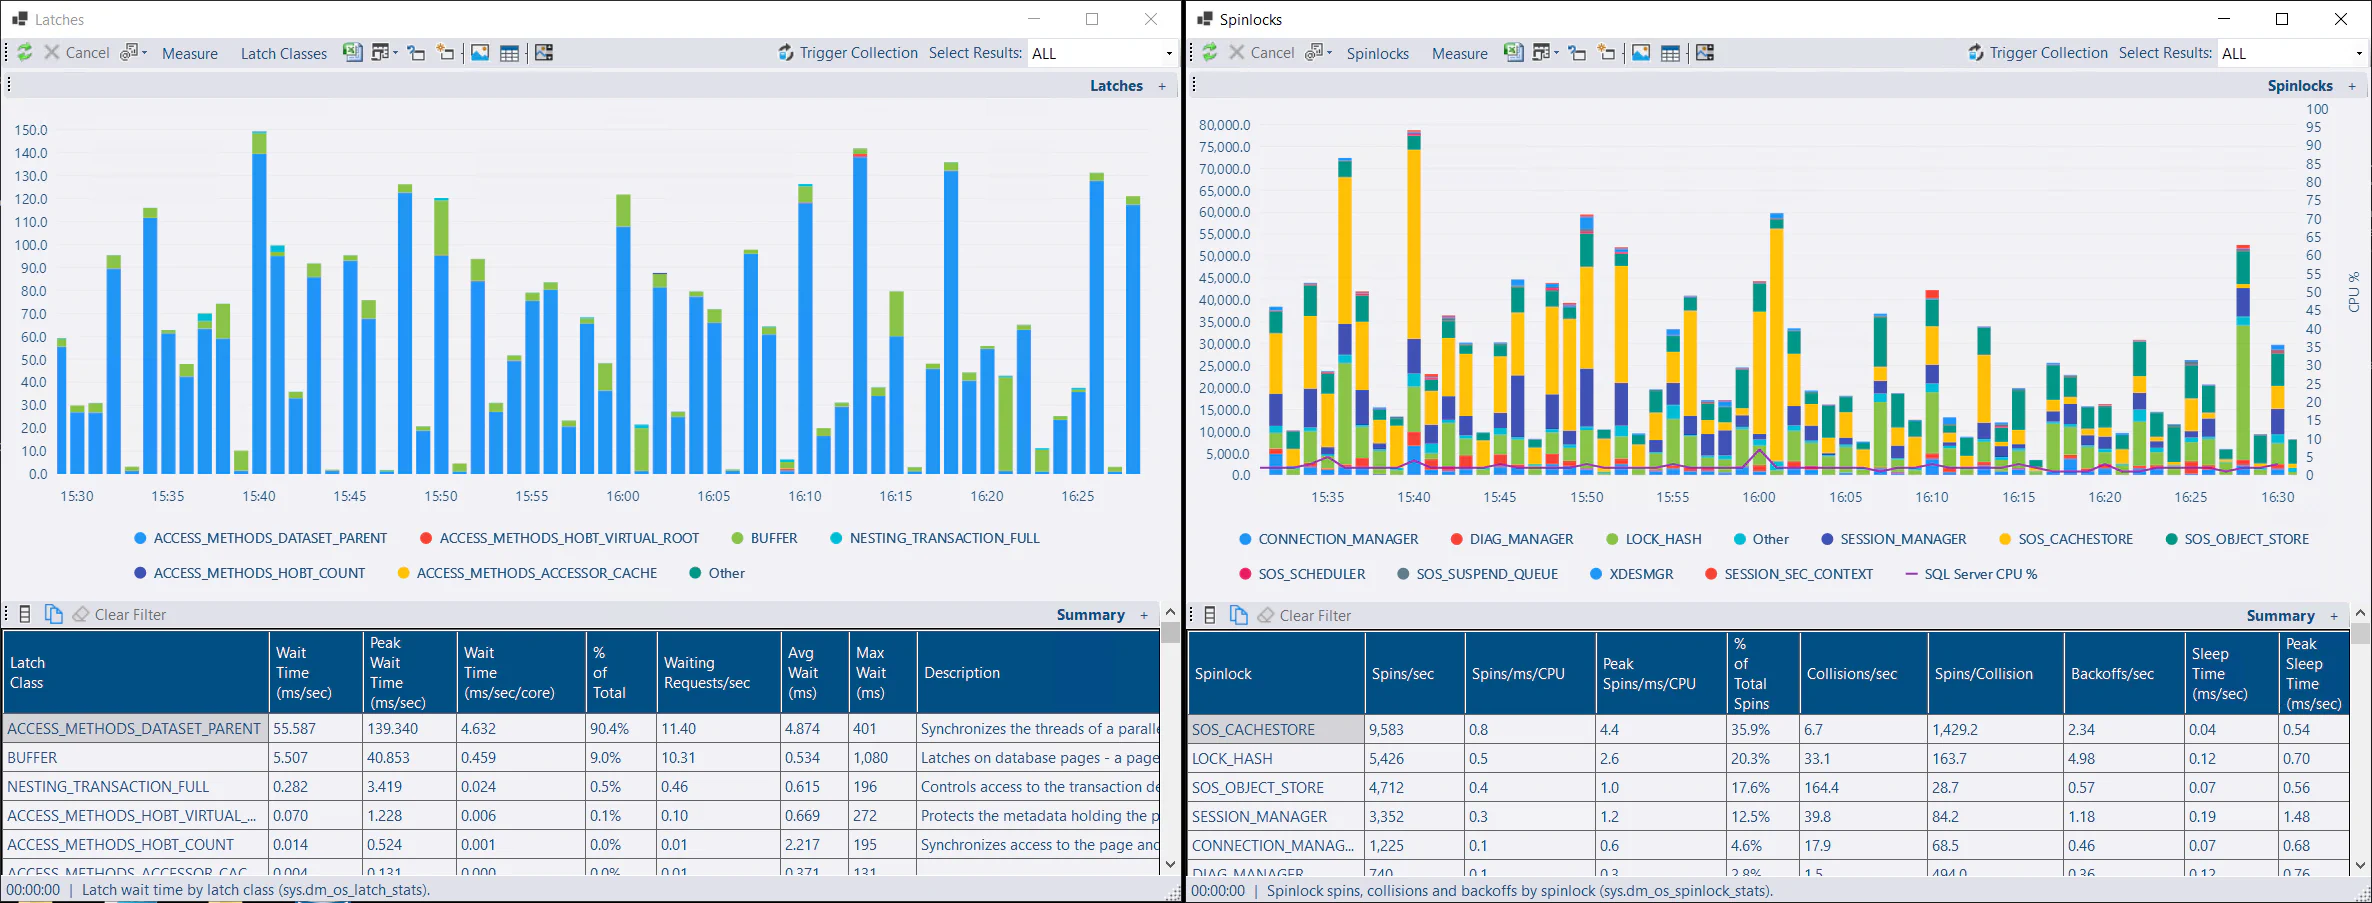Click the copy icon in Spinlocks summary bar
Image resolution: width=2372 pixels, height=903 pixels.
[x=1239, y=615]
